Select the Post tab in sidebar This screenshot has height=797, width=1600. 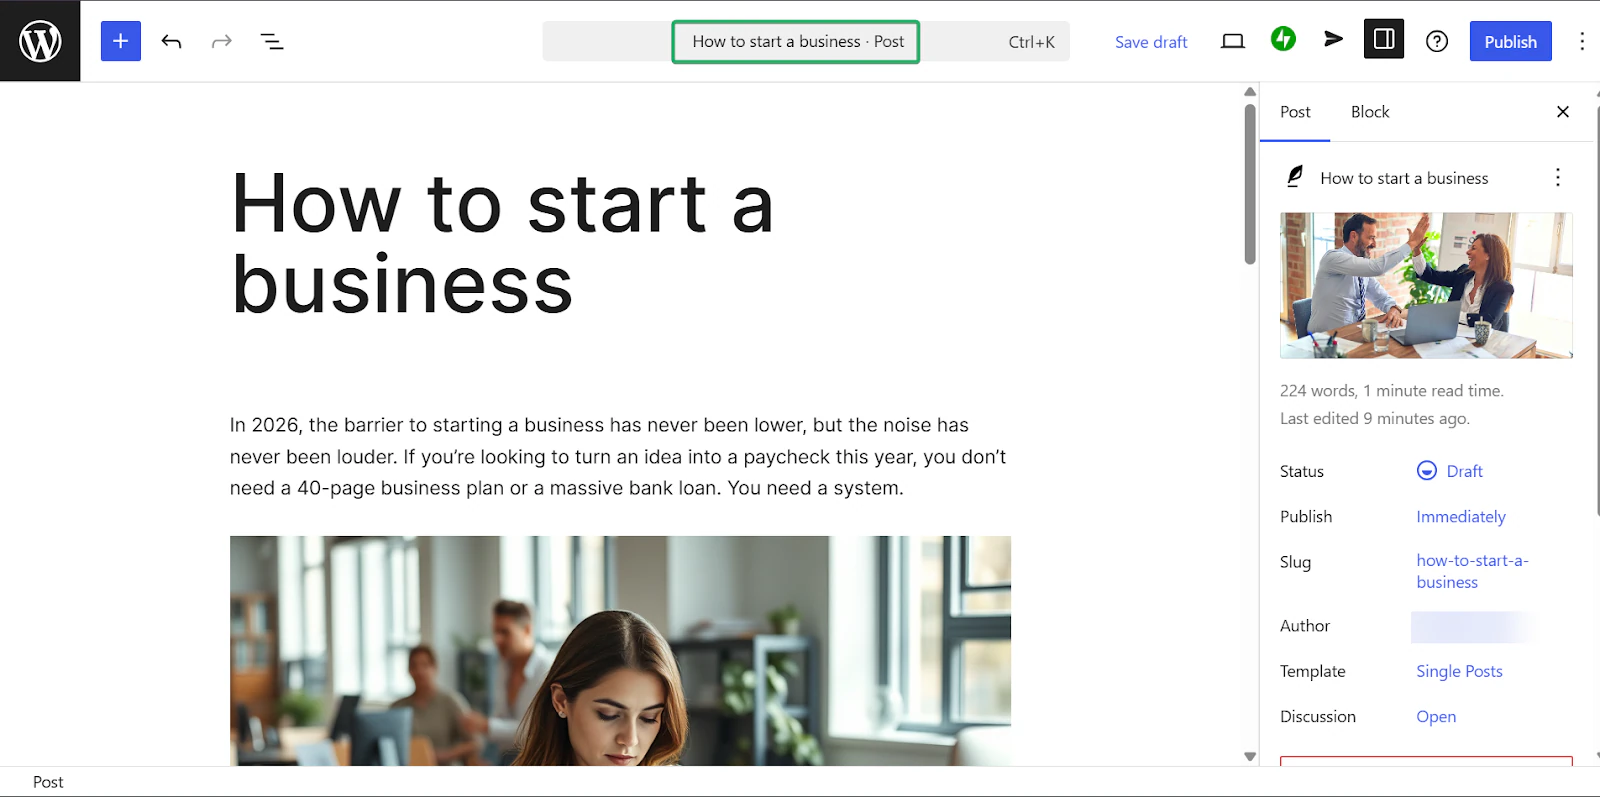[1295, 112]
